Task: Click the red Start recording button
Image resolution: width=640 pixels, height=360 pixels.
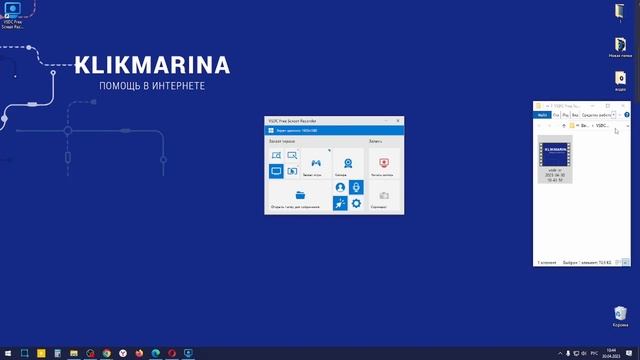Action: pyautogui.click(x=384, y=163)
